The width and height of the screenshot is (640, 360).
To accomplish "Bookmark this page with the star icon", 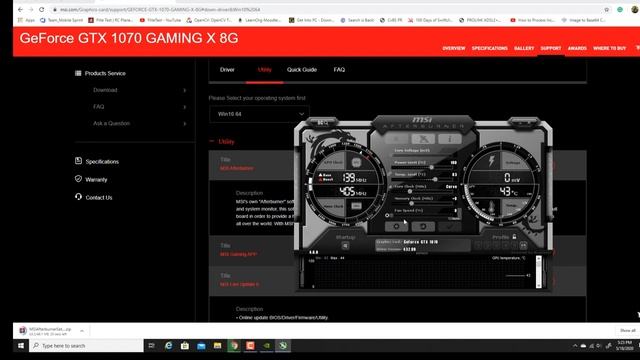I will click(x=607, y=9).
